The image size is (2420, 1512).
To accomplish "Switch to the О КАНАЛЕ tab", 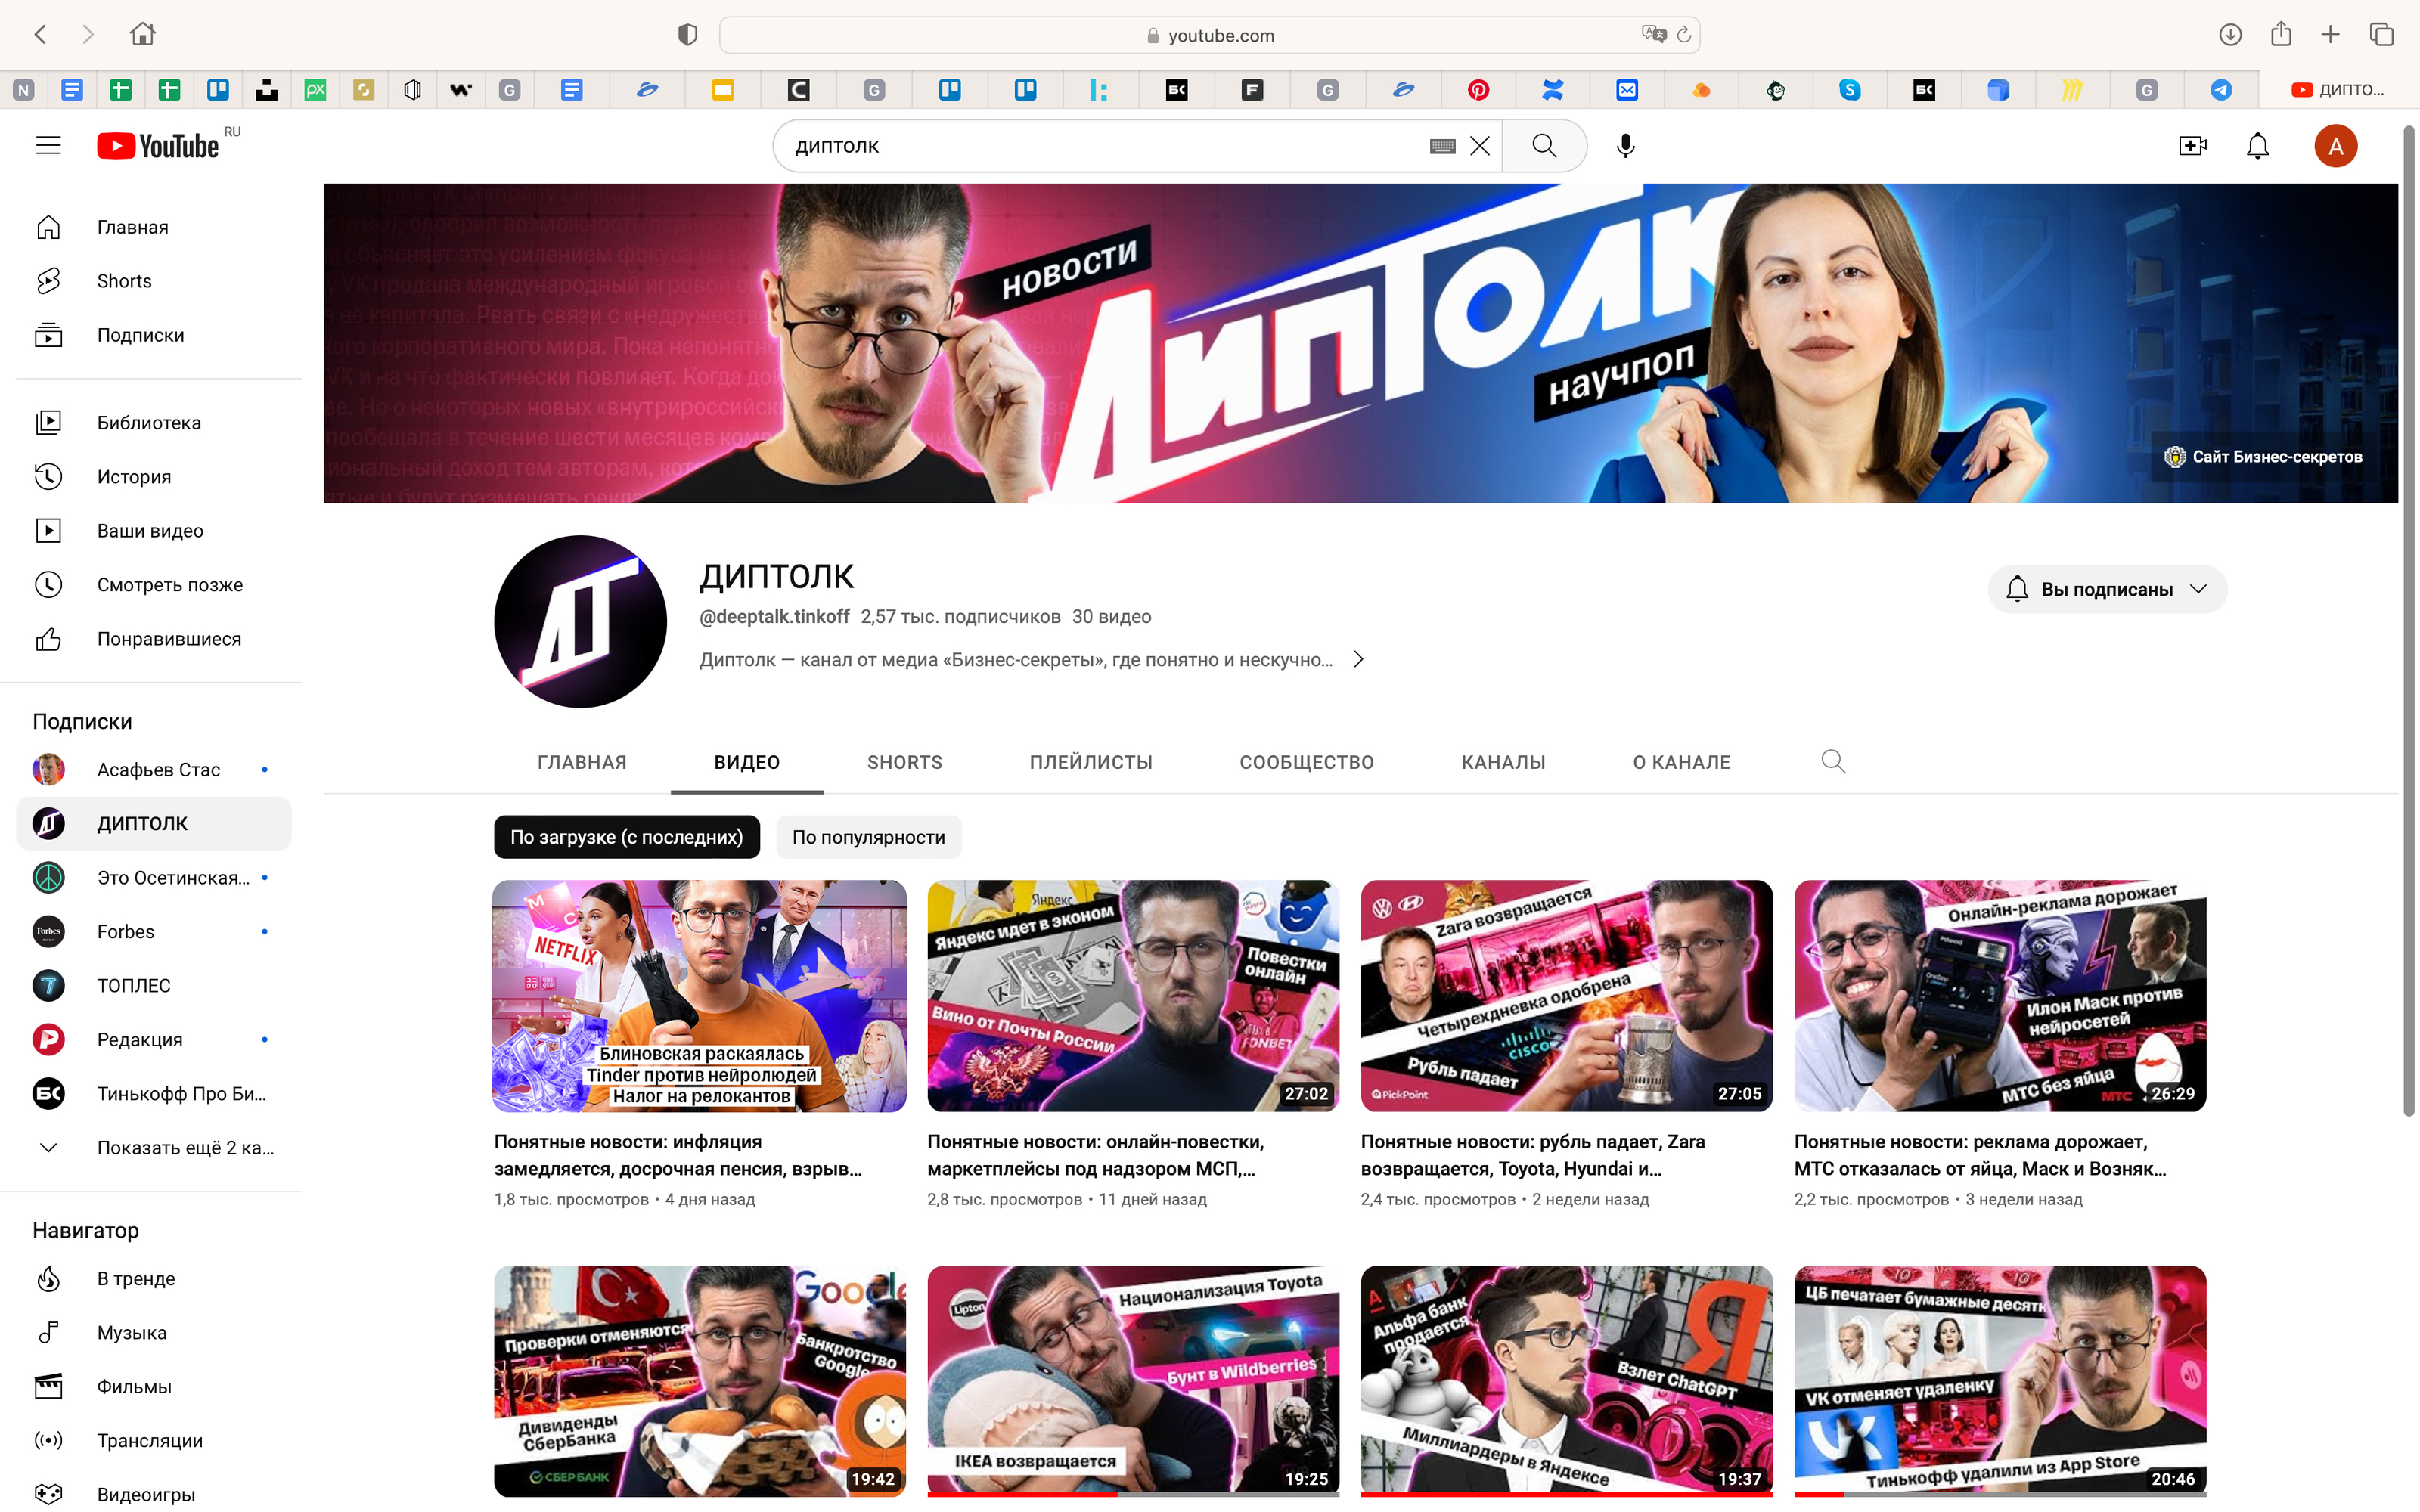I will pos(1681,762).
